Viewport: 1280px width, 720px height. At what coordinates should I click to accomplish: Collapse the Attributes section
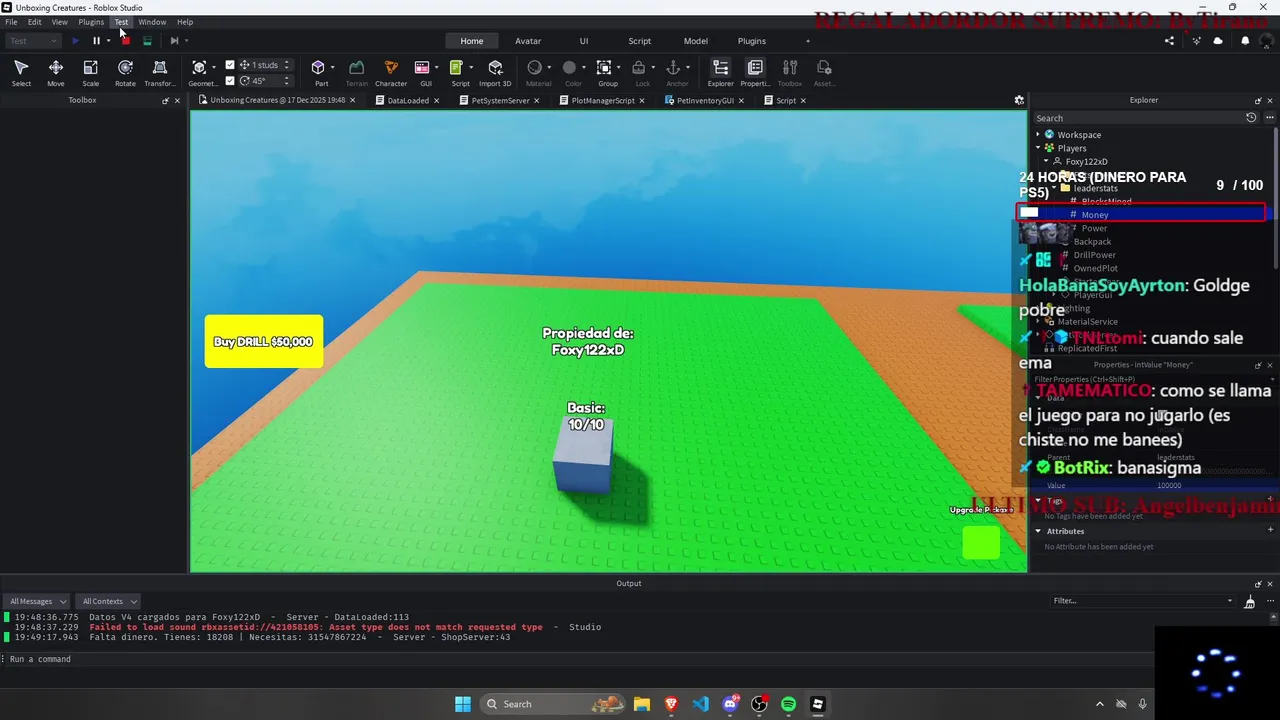pyautogui.click(x=1038, y=531)
